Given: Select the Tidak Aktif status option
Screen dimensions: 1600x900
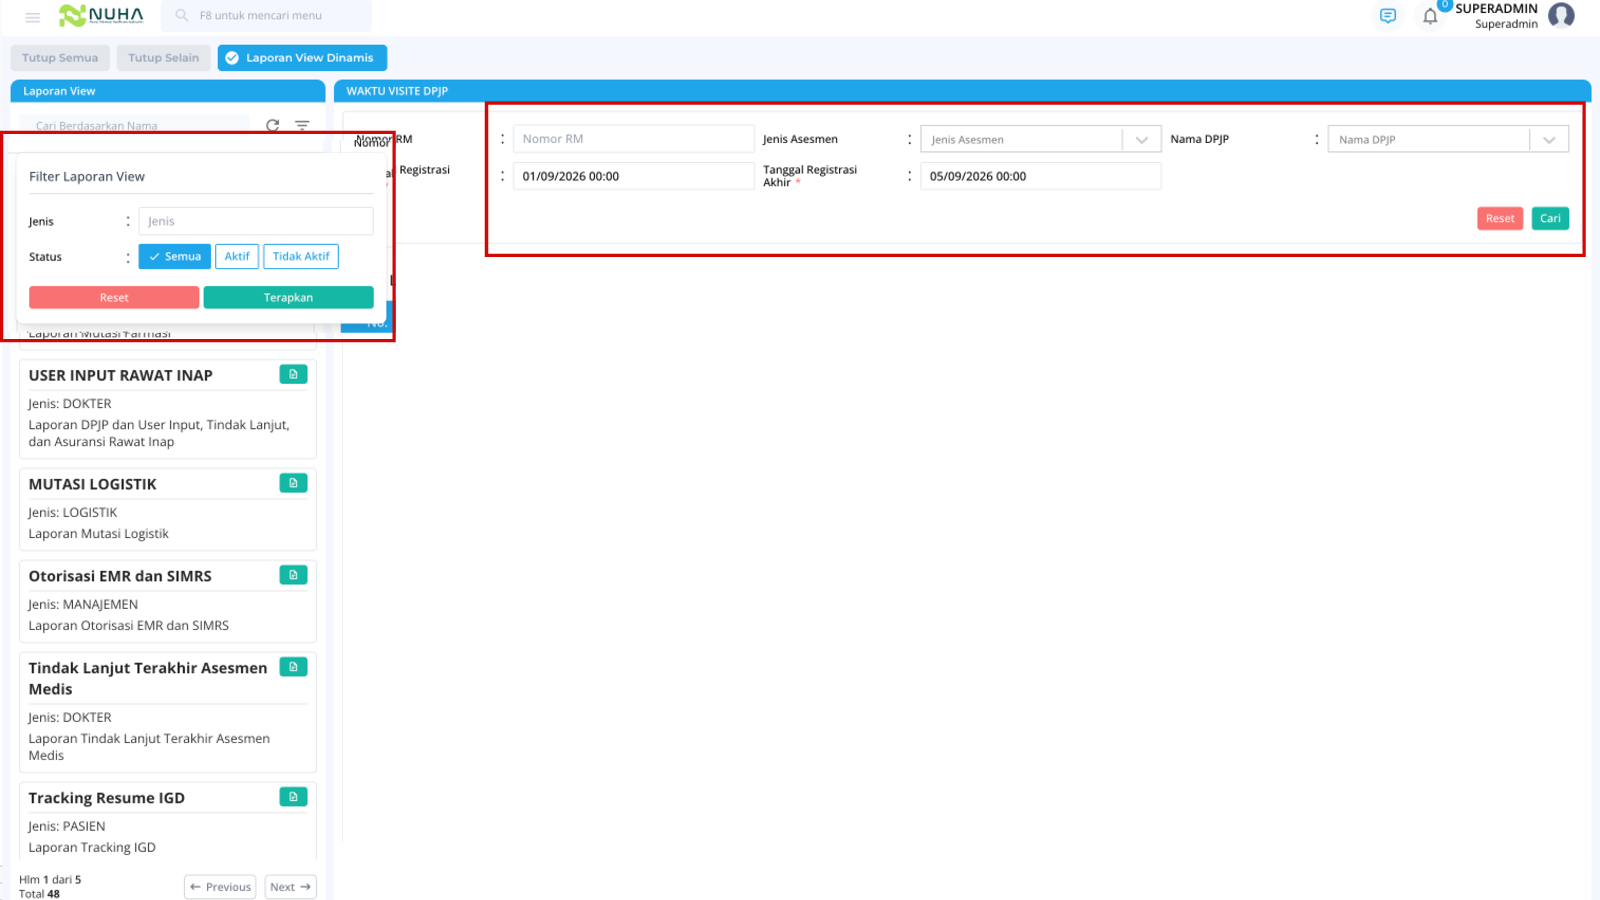Looking at the screenshot, I should point(301,257).
